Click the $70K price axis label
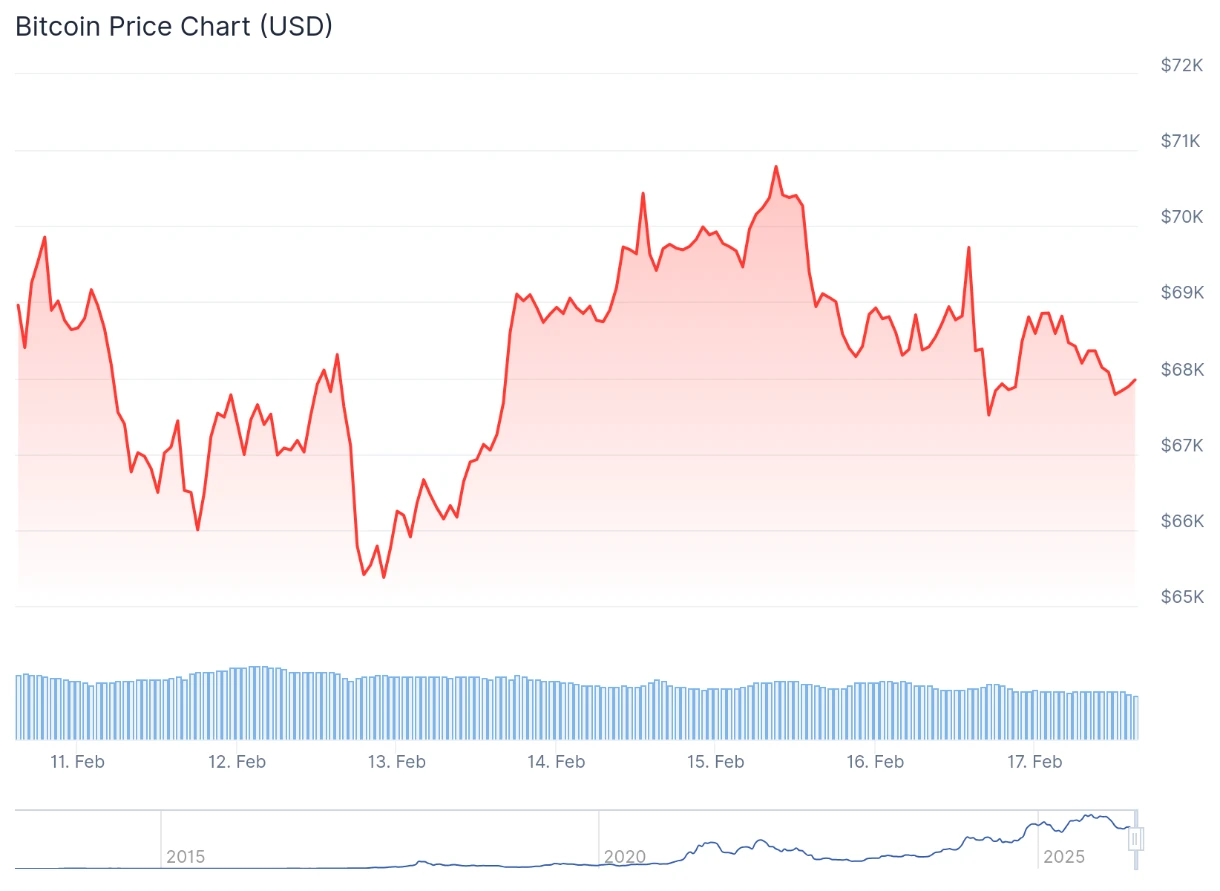The image size is (1220, 891). click(1181, 217)
